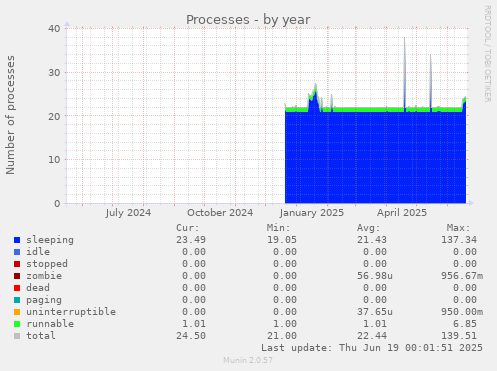Click the y-axis label 30
Viewport: 497px width, 371px height.
click(54, 73)
